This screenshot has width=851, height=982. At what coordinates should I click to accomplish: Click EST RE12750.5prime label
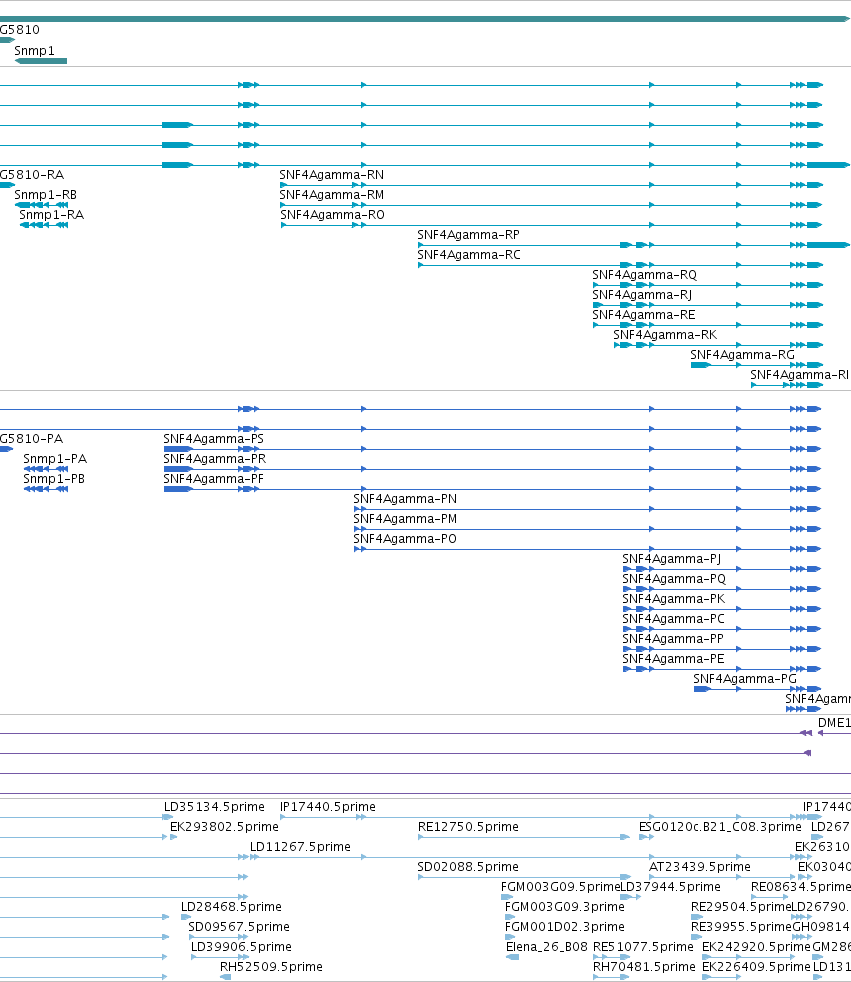click(468, 827)
